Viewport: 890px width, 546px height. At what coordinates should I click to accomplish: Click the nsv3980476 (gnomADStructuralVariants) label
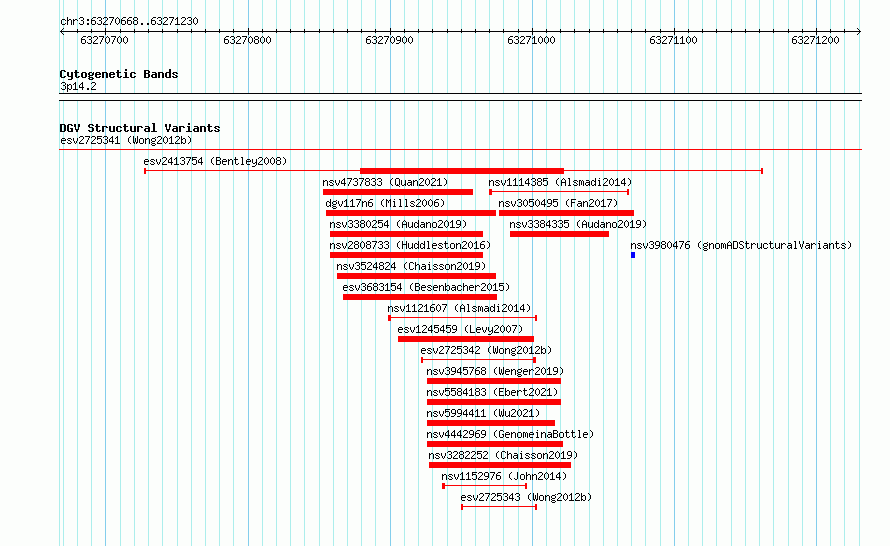point(741,245)
